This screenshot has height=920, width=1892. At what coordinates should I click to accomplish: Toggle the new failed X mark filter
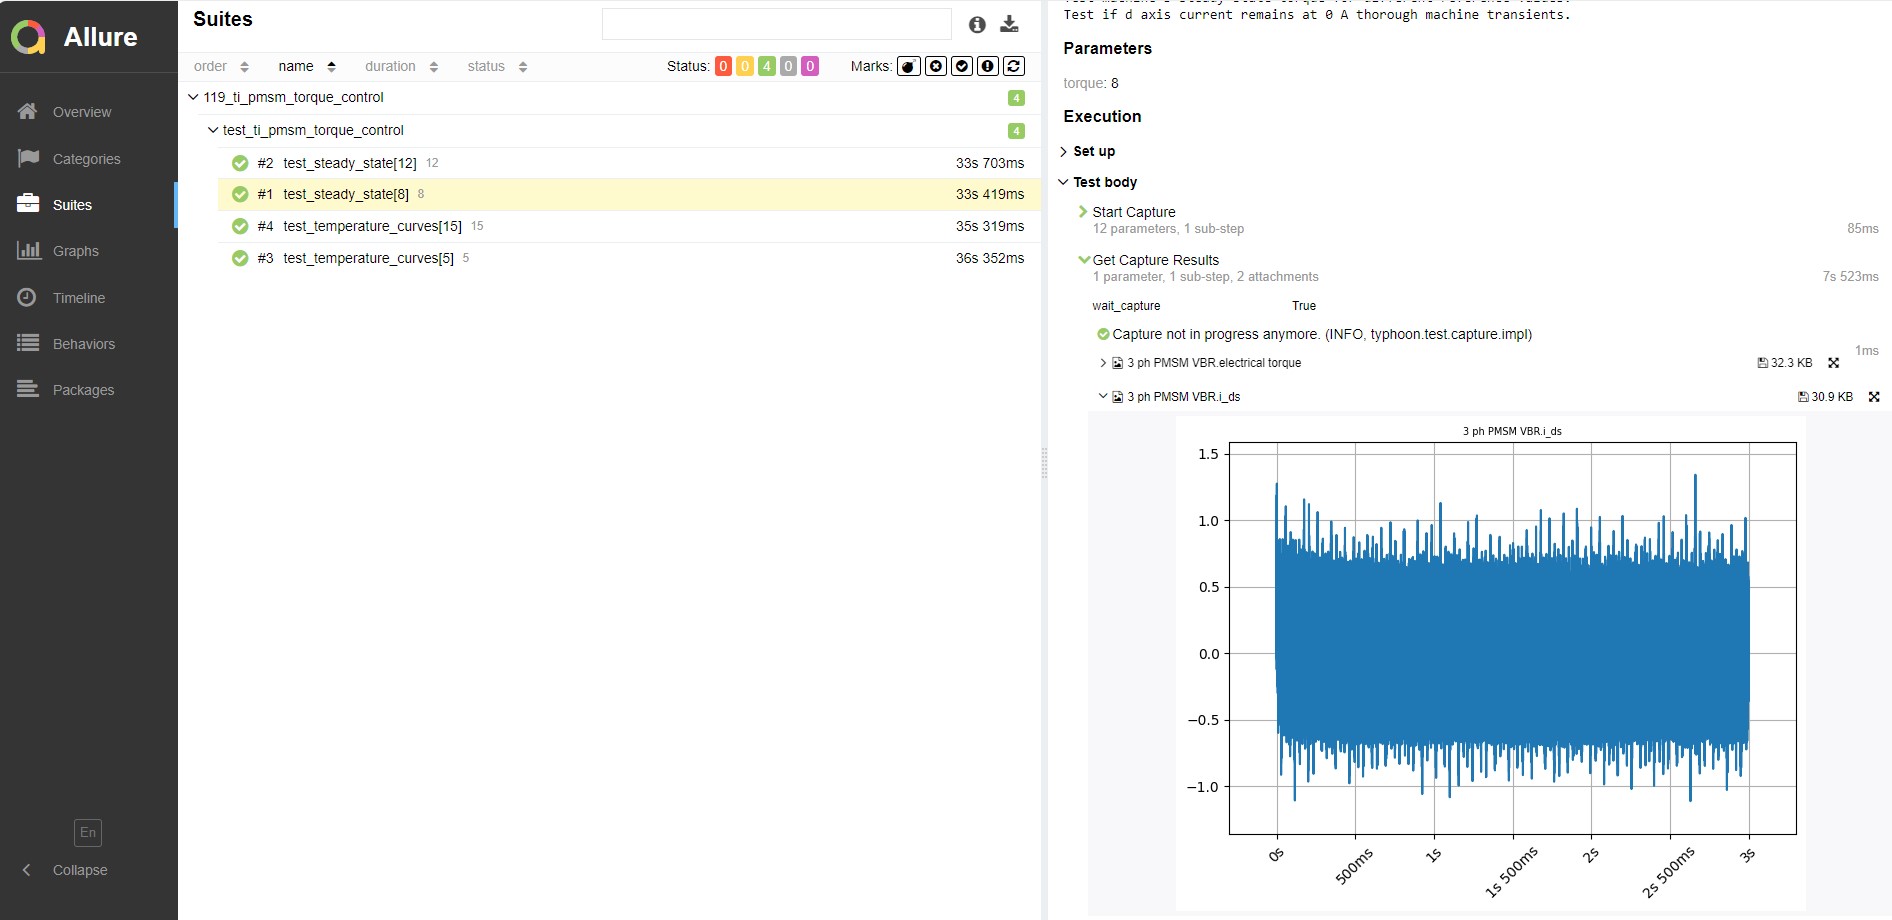(x=935, y=66)
